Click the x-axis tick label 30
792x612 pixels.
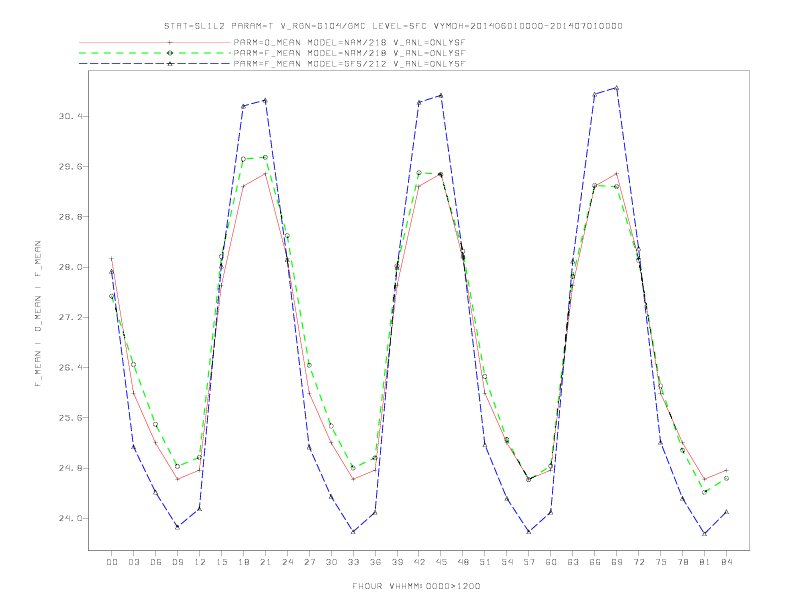click(x=331, y=562)
